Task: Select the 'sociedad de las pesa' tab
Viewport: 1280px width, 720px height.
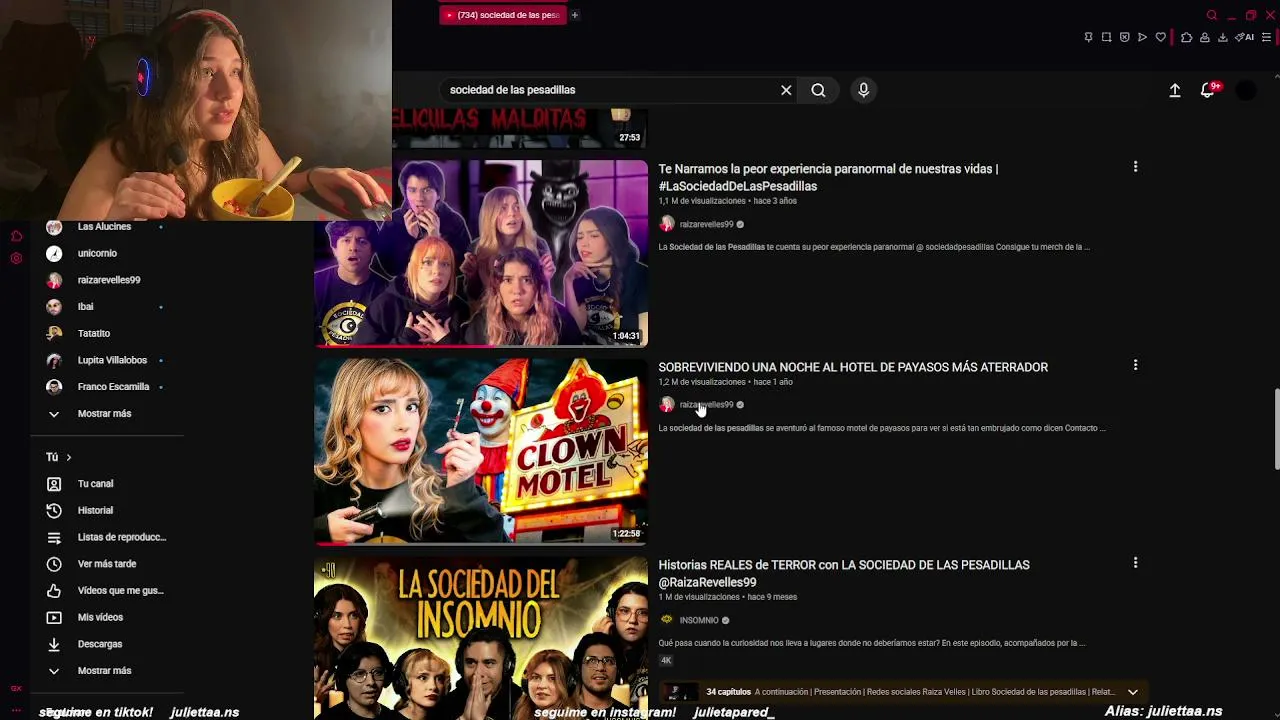Action: pos(503,15)
